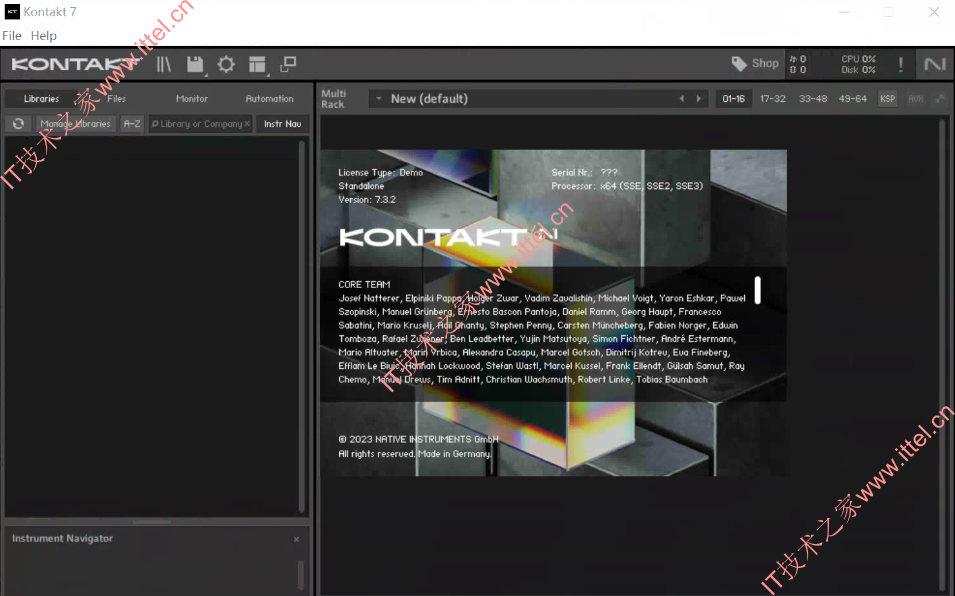This screenshot has height=596, width=955.
Task: Go to previous multi preset
Action: 682,99
